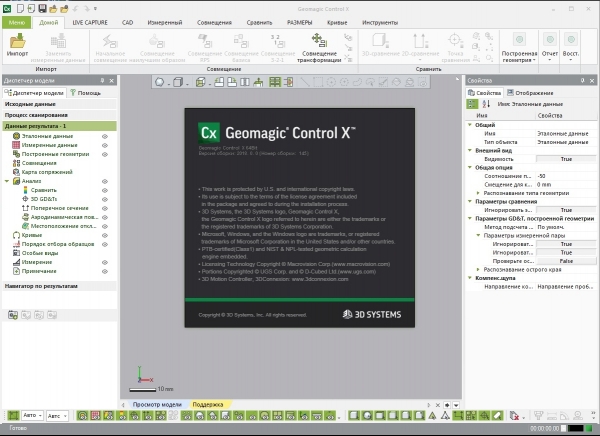Open the РАЗМЕРЫ ribbon tab
Image resolution: width=600 pixels, height=436 pixels.
(300, 23)
